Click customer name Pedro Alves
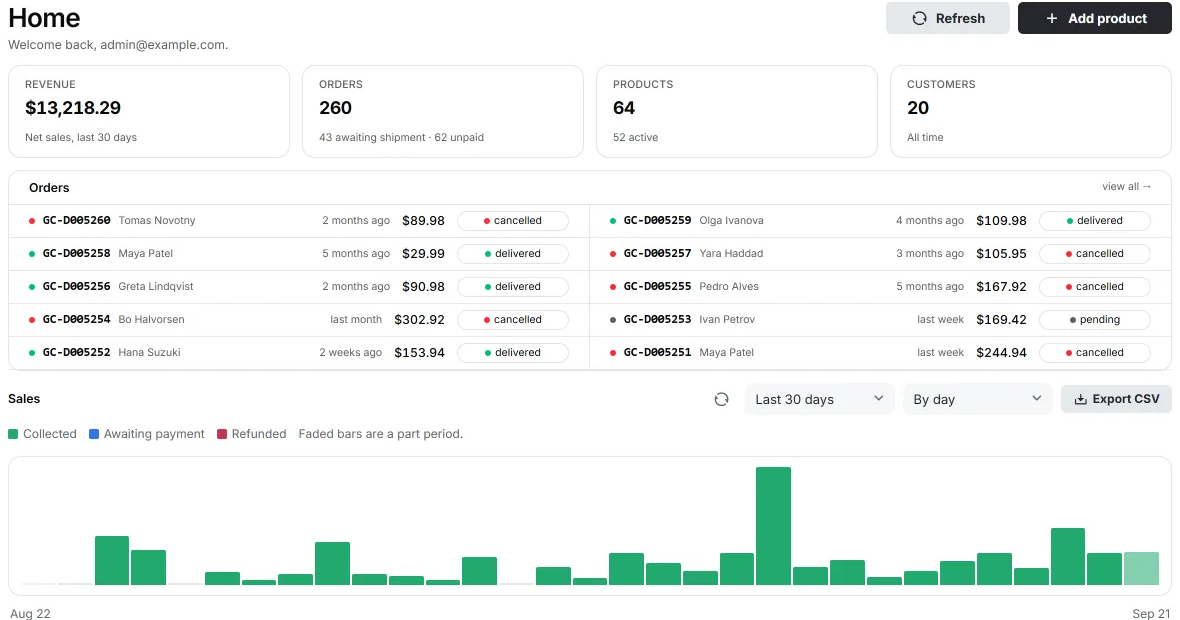The width and height of the screenshot is (1180, 620). [x=728, y=287]
